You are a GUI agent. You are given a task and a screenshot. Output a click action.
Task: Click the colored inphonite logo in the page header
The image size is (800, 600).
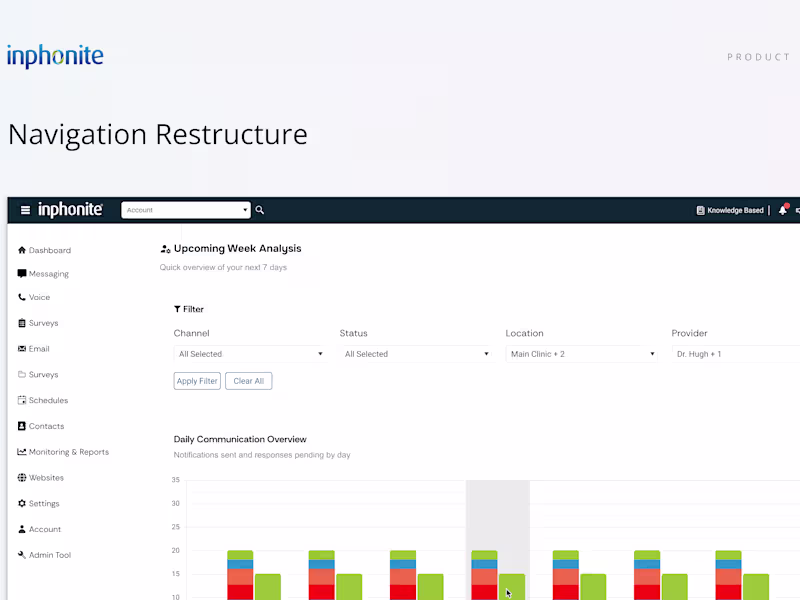click(55, 56)
